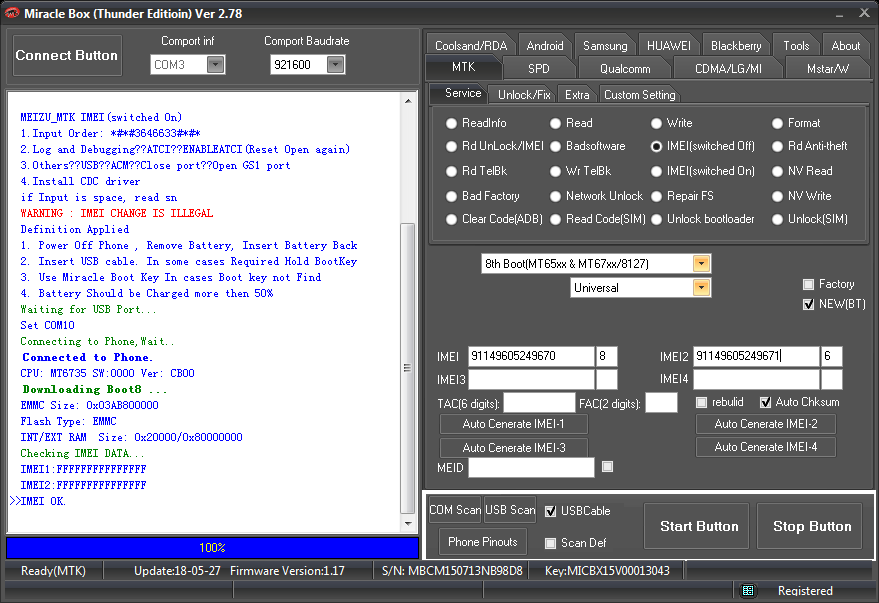The image size is (879, 603).
Task: Click the log panel vertical scrollbar thumb
Action: pyautogui.click(x=408, y=368)
